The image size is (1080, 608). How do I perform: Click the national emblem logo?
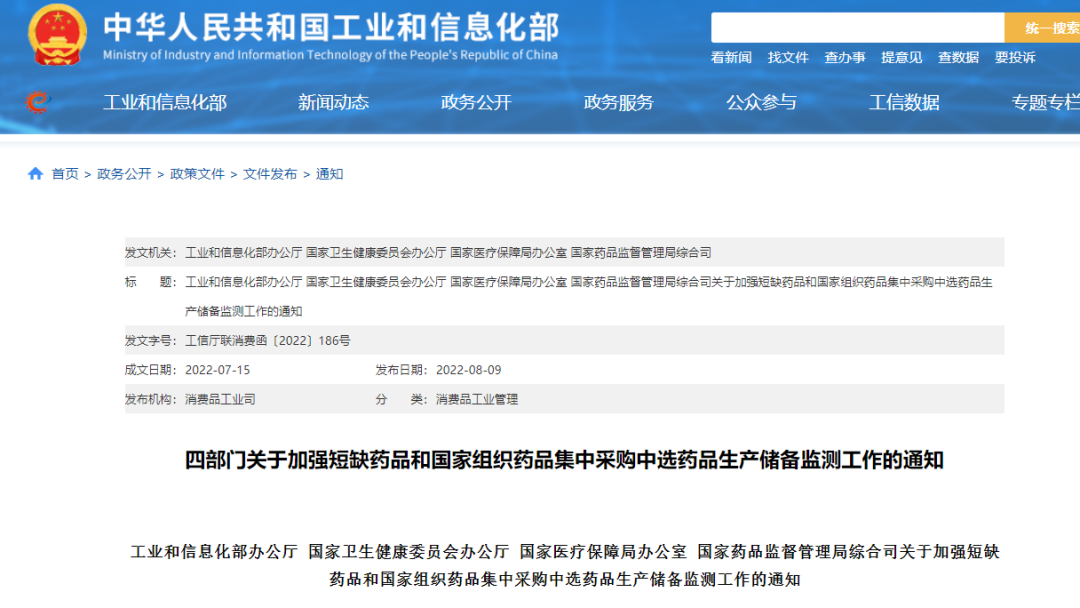pyautogui.click(x=58, y=35)
